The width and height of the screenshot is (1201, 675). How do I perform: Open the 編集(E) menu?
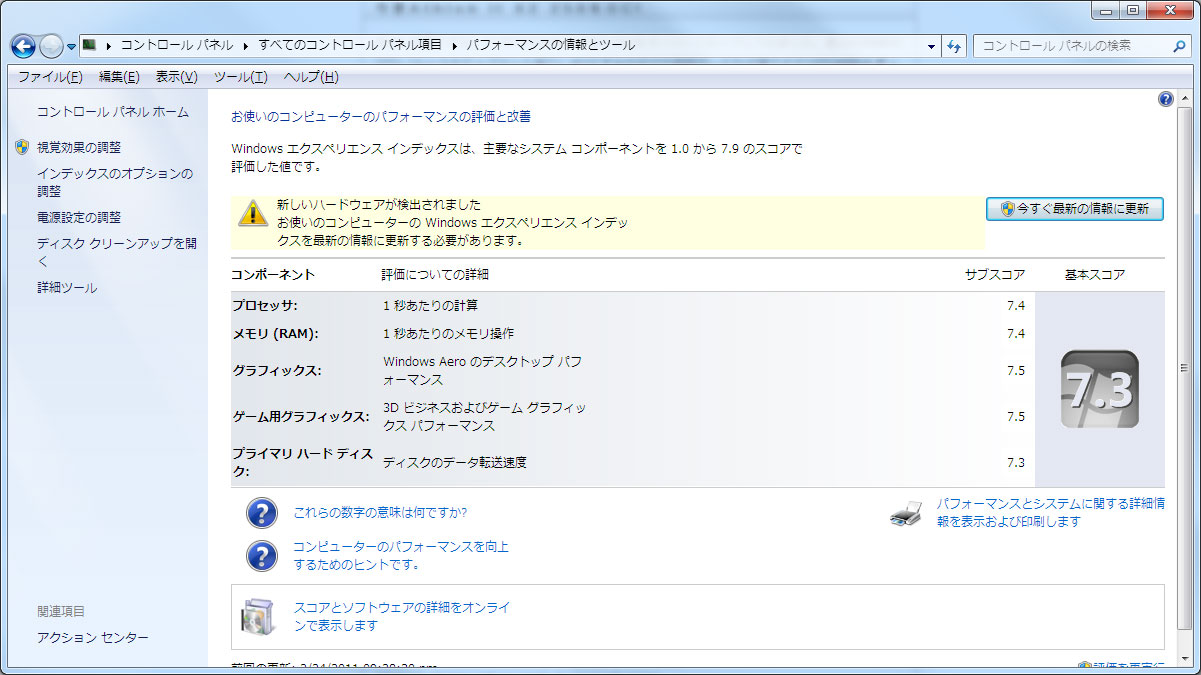118,77
